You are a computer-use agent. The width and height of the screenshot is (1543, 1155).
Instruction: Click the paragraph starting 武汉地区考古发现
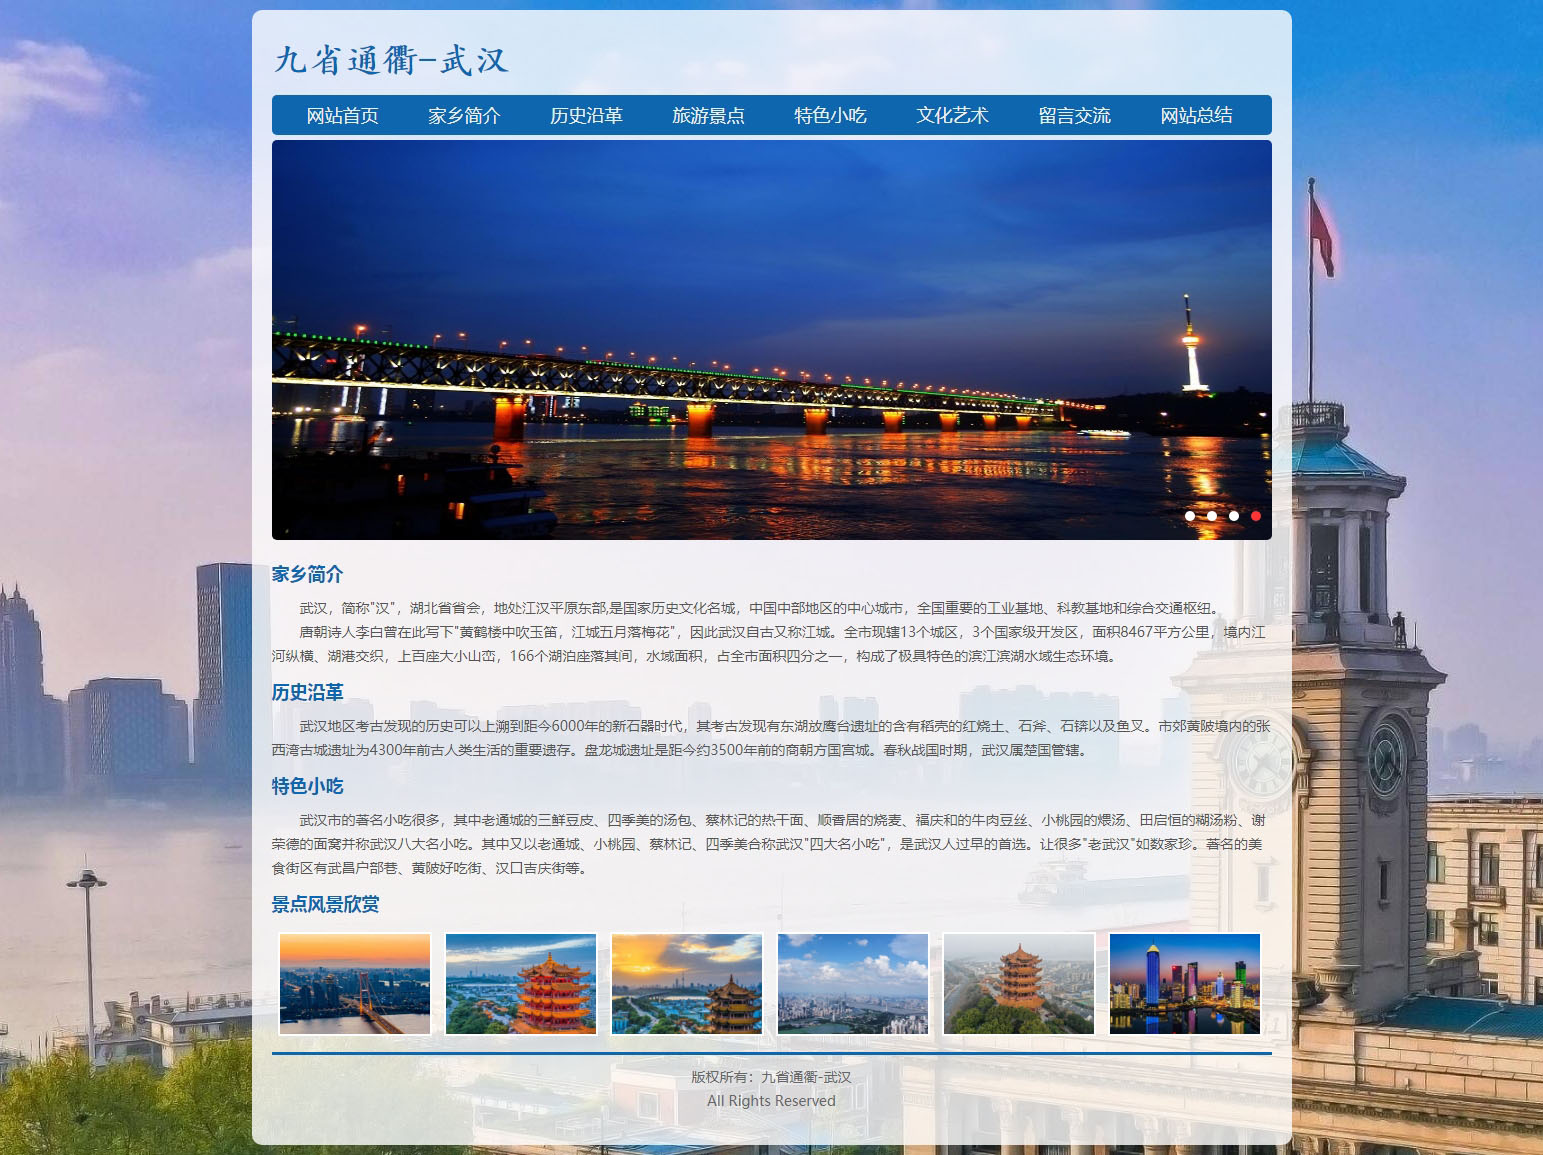[x=771, y=738]
